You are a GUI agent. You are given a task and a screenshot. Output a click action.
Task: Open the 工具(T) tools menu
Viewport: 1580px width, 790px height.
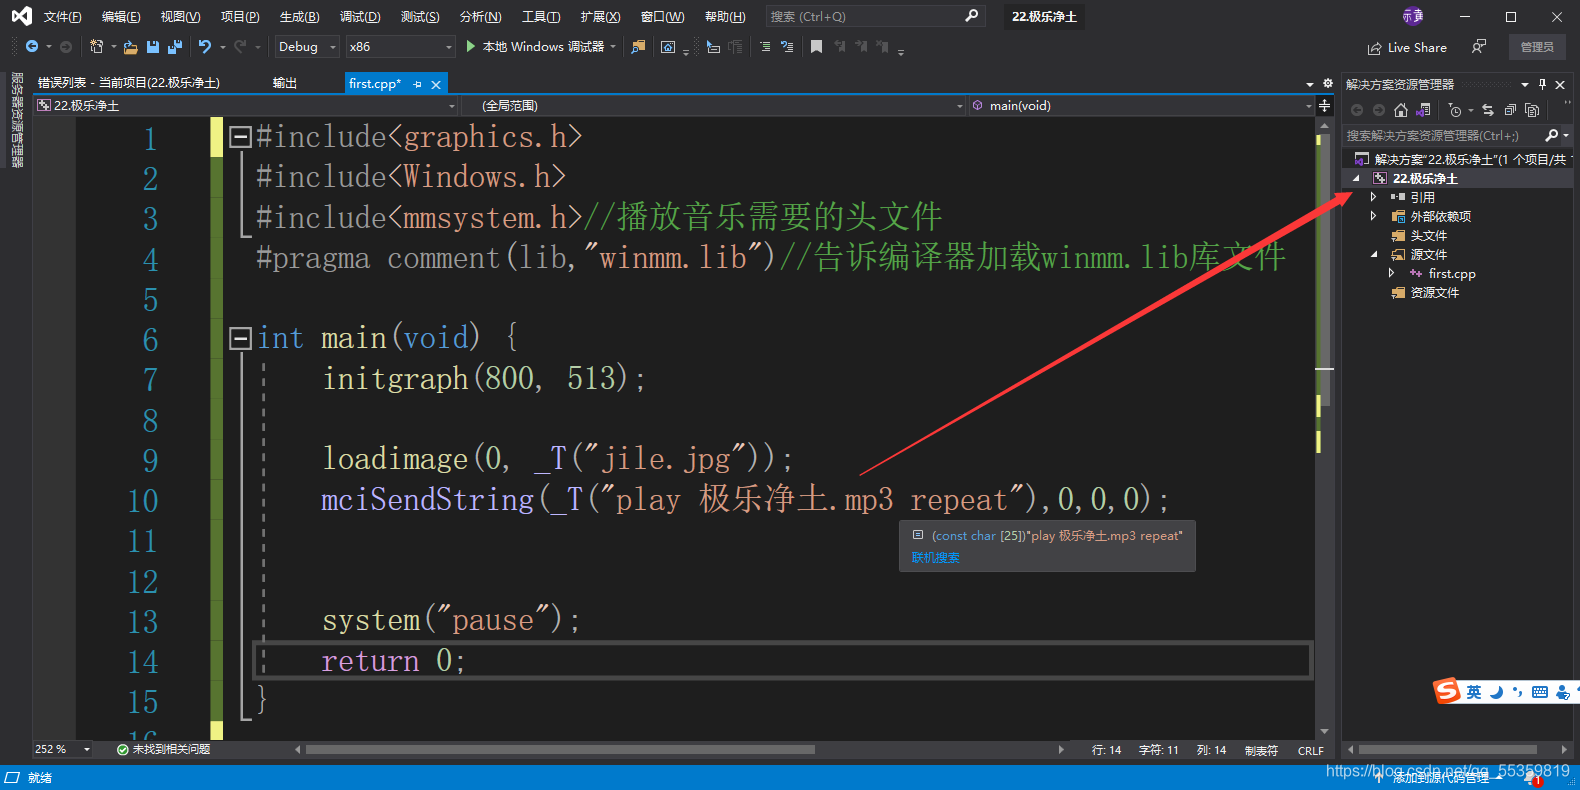click(541, 17)
